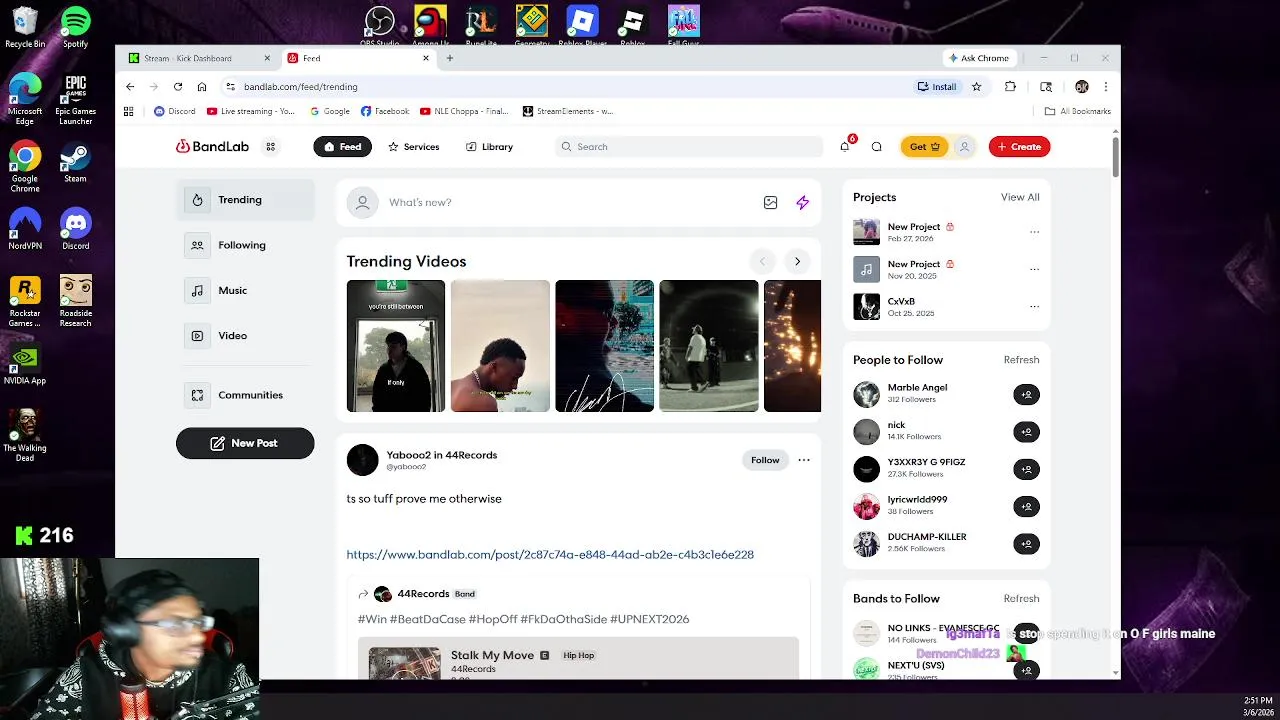Open Library in top navigation
The image size is (1280, 720).
point(489,147)
